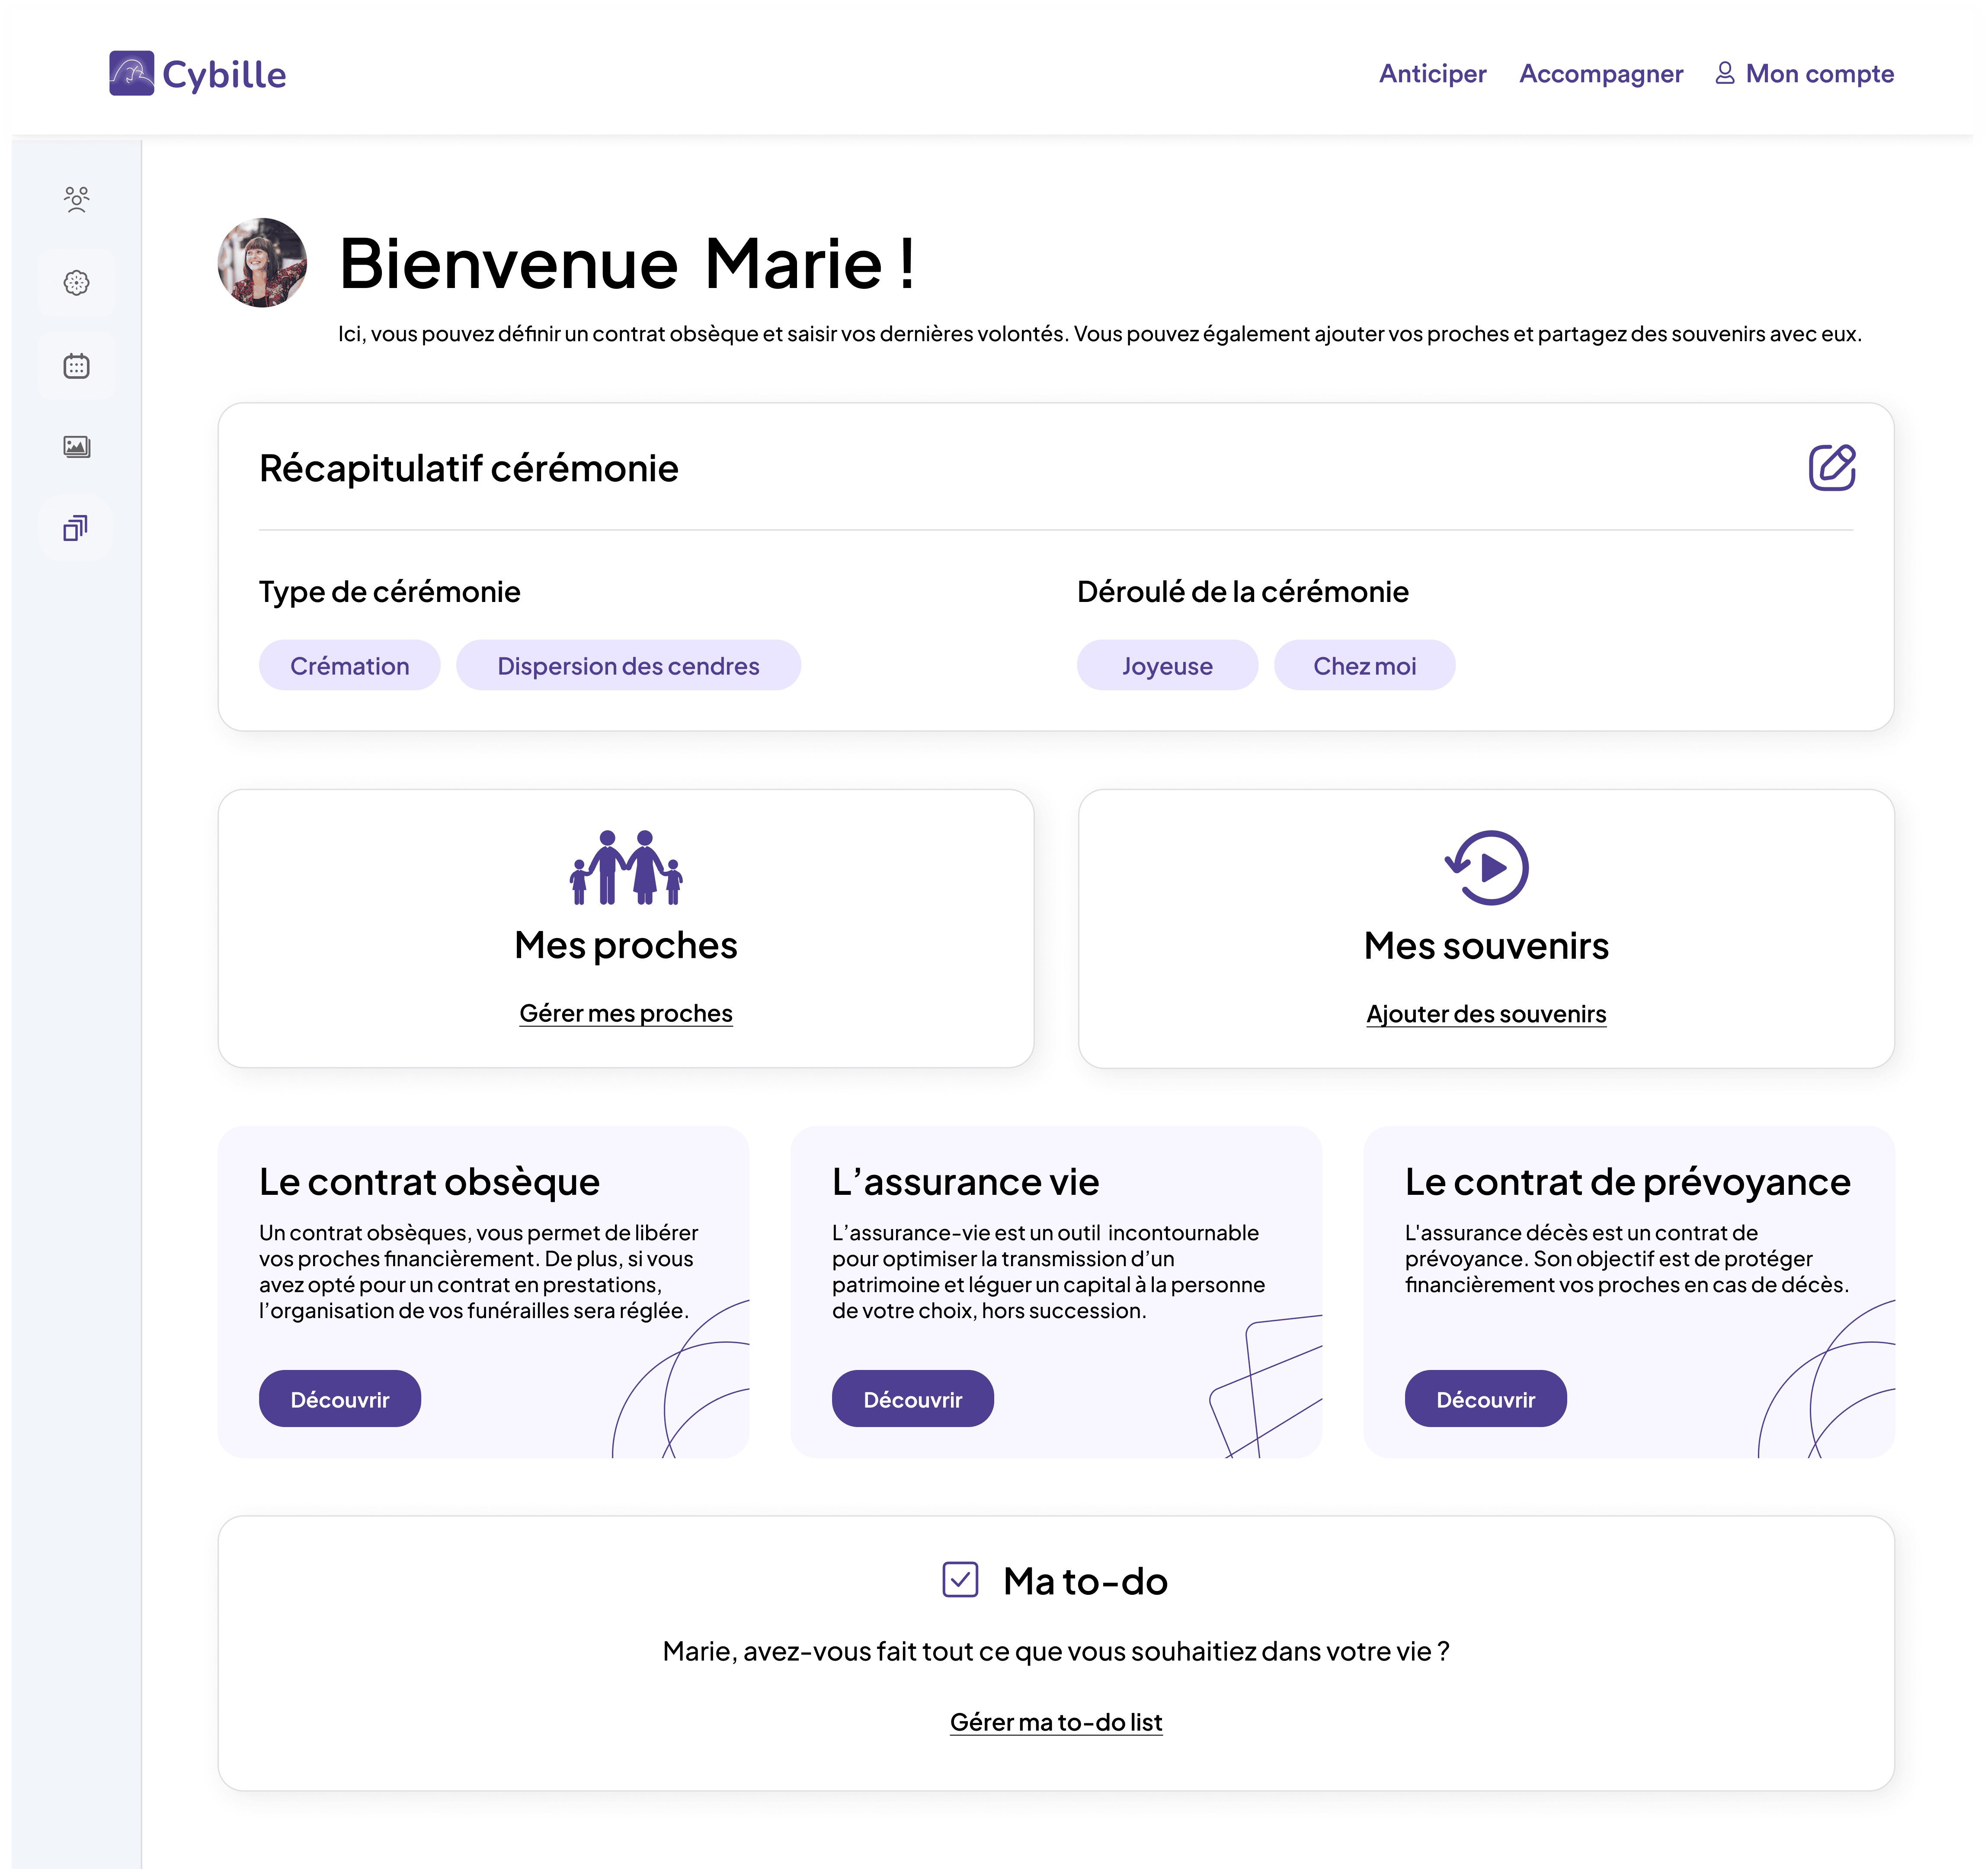
Task: Toggle the Chez moi tag
Action: (x=1364, y=665)
